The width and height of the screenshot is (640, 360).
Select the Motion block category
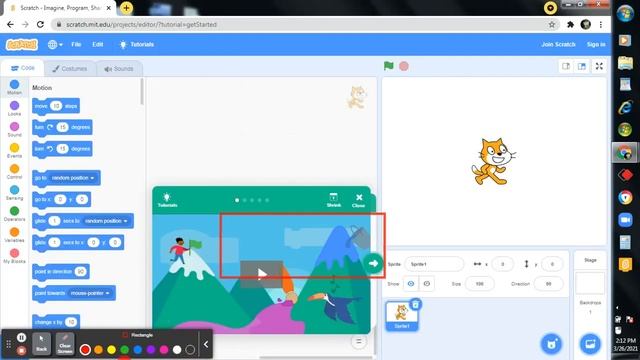(14, 87)
